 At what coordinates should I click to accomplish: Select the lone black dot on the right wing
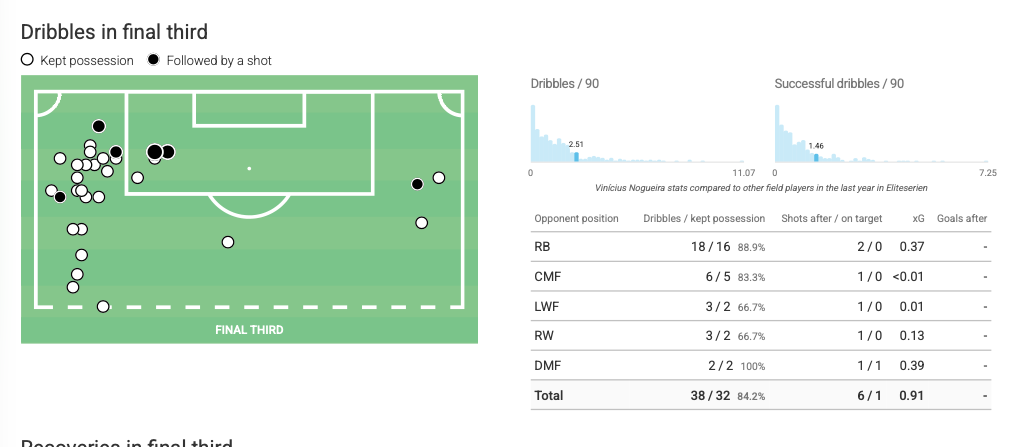click(417, 184)
